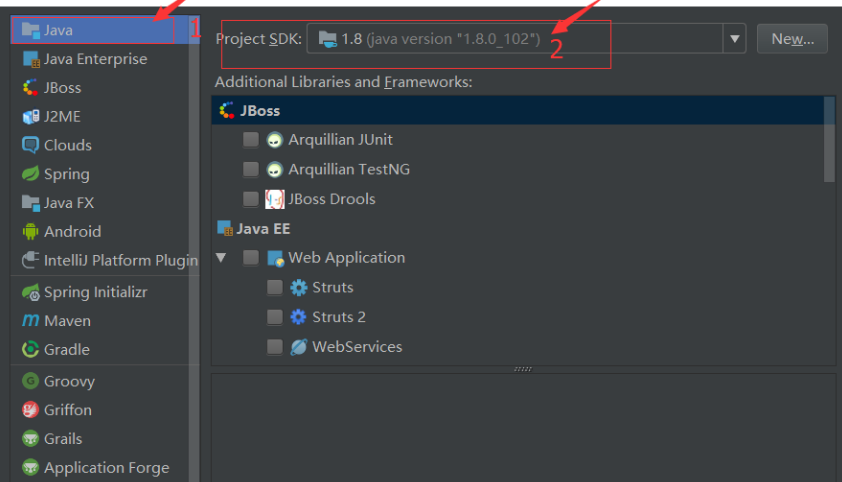
Task: Select the Android robot icon
Action: 31,231
